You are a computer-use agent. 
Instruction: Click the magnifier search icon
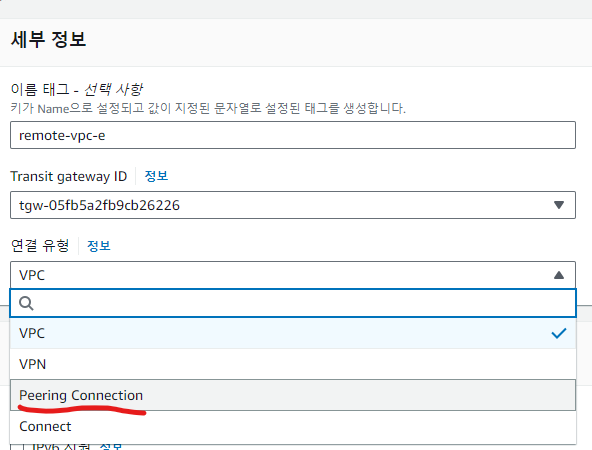pyautogui.click(x=26, y=303)
